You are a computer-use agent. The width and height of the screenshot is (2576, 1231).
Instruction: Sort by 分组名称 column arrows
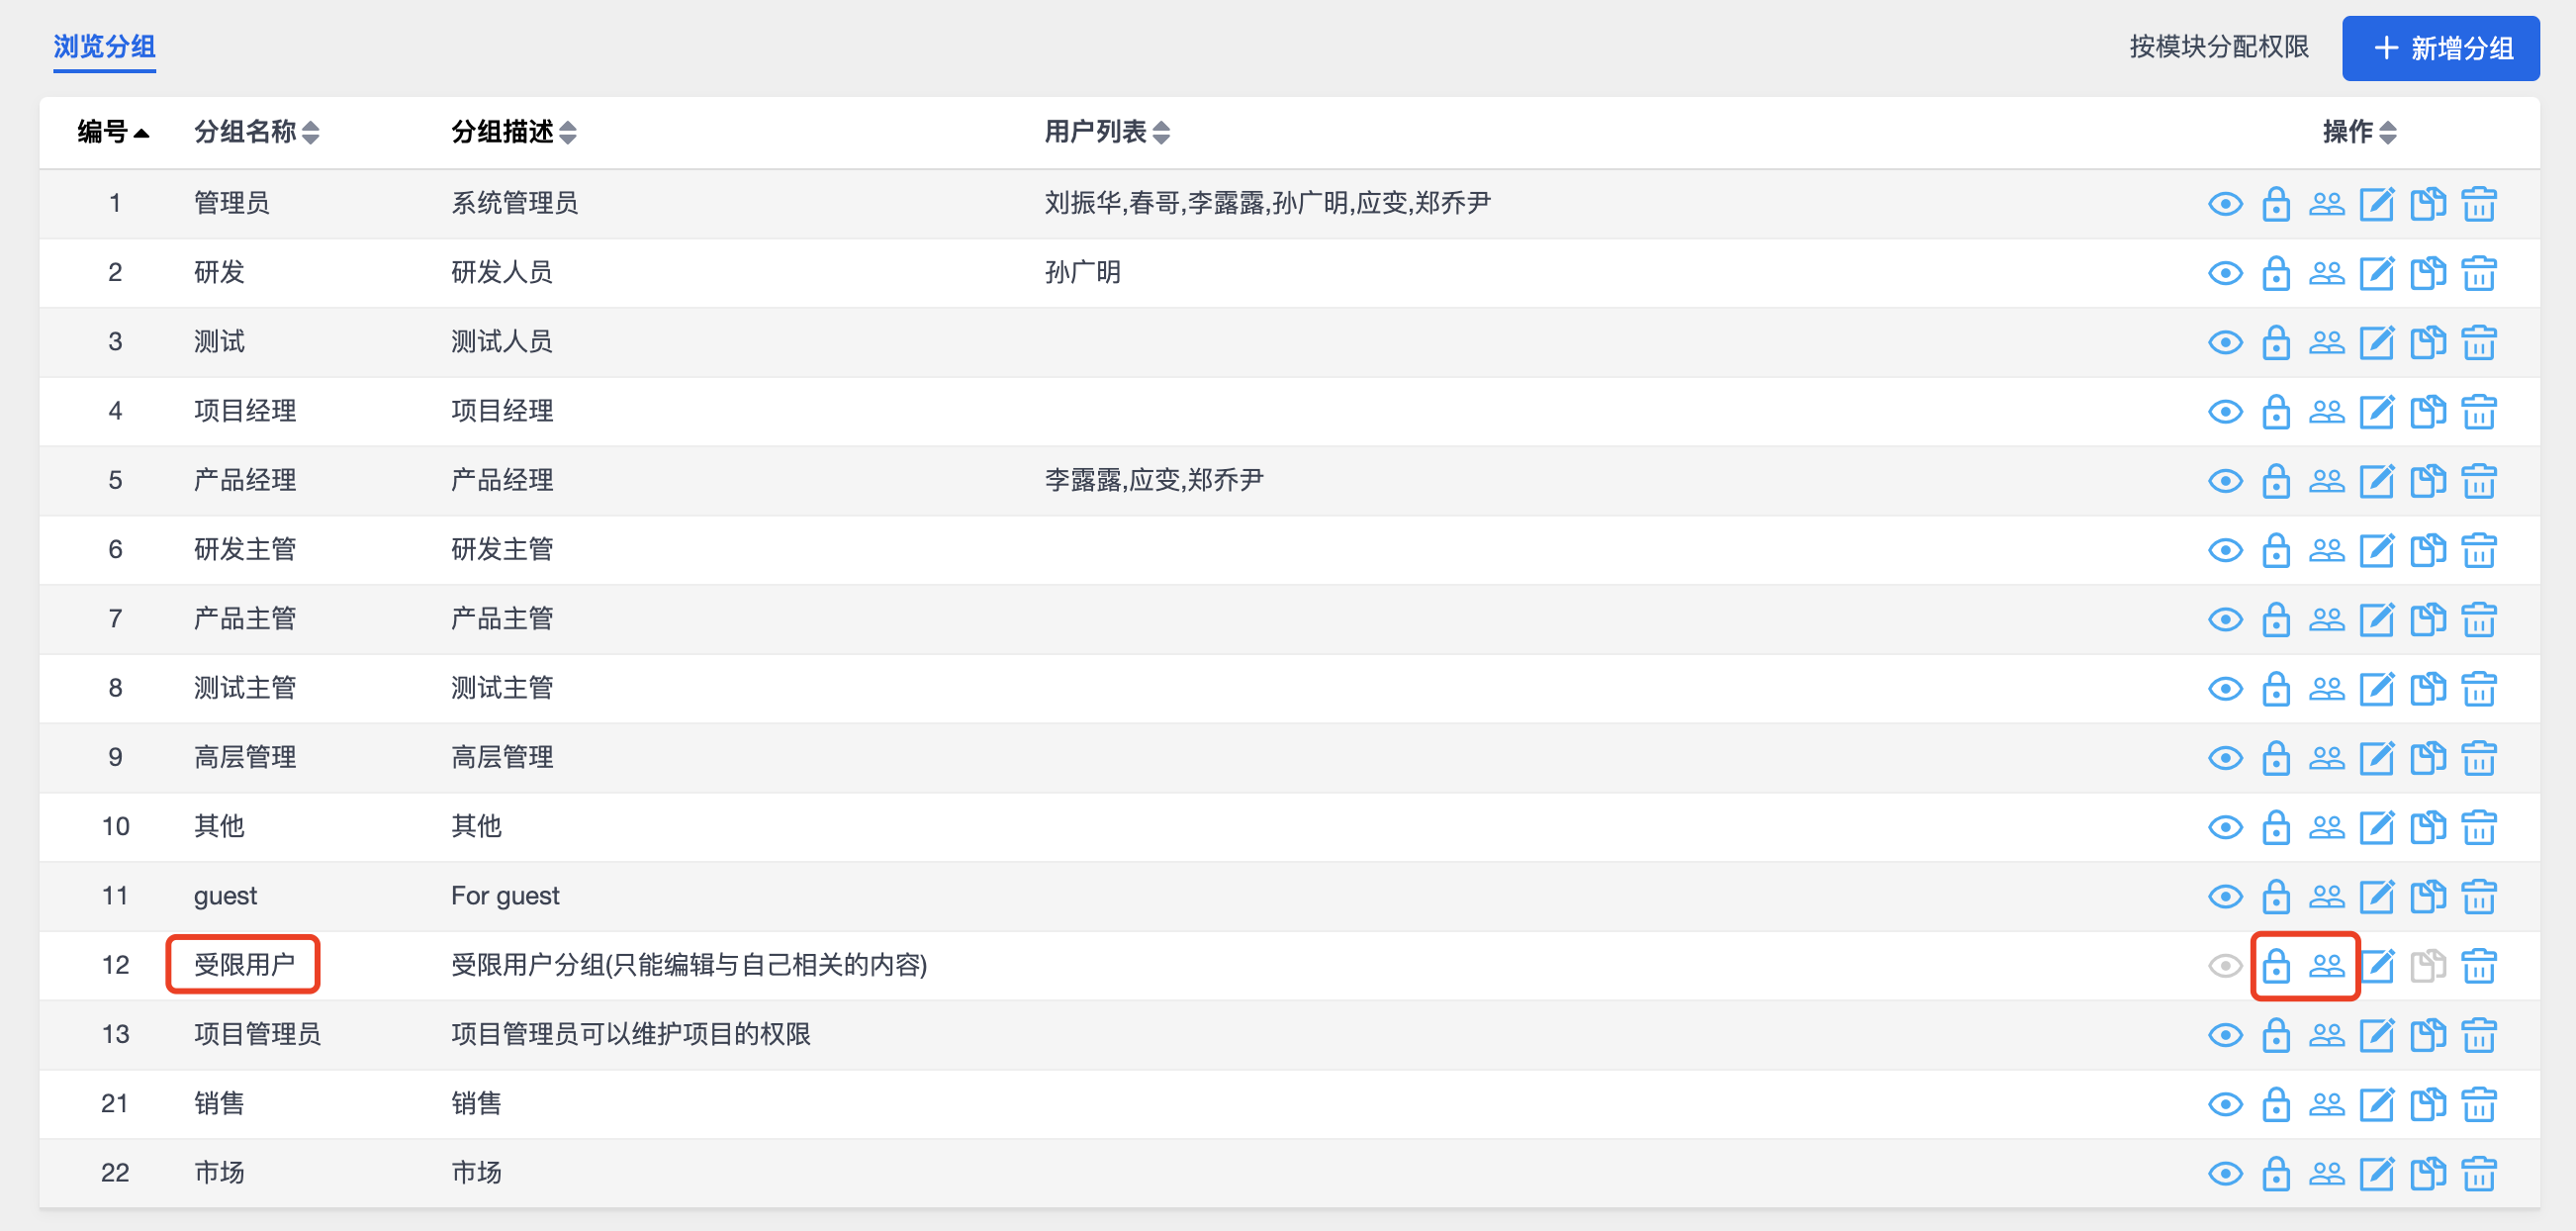click(311, 132)
